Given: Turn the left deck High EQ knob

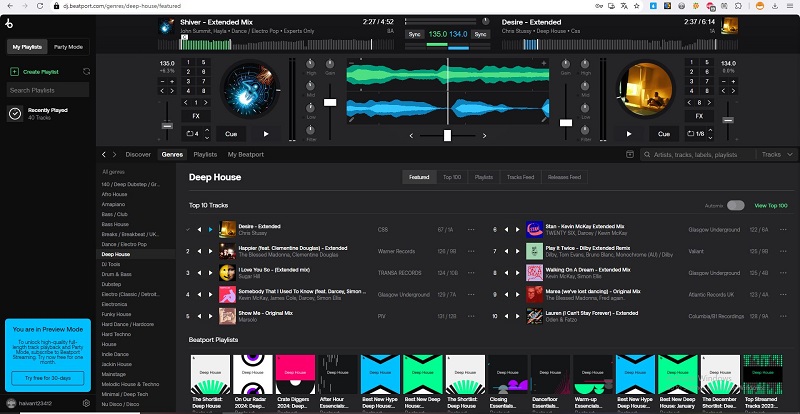Looking at the screenshot, I should point(310,64).
